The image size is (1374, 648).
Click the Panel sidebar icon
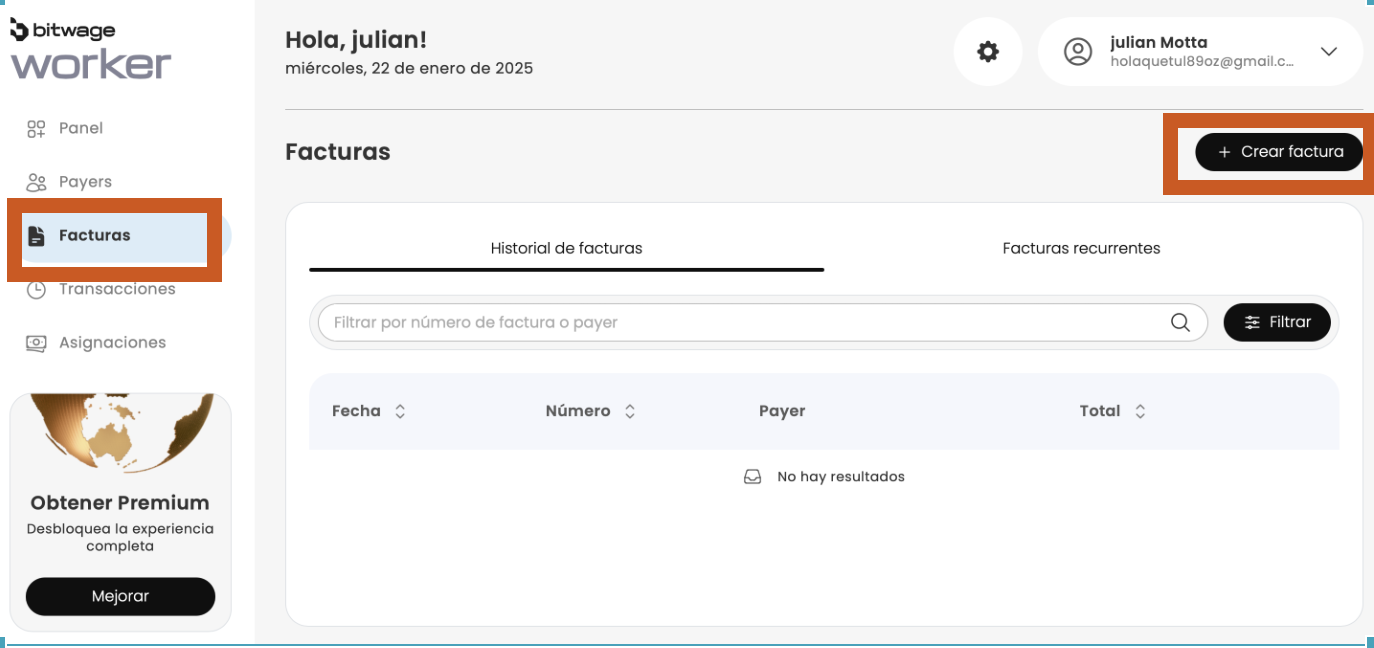(x=36, y=128)
